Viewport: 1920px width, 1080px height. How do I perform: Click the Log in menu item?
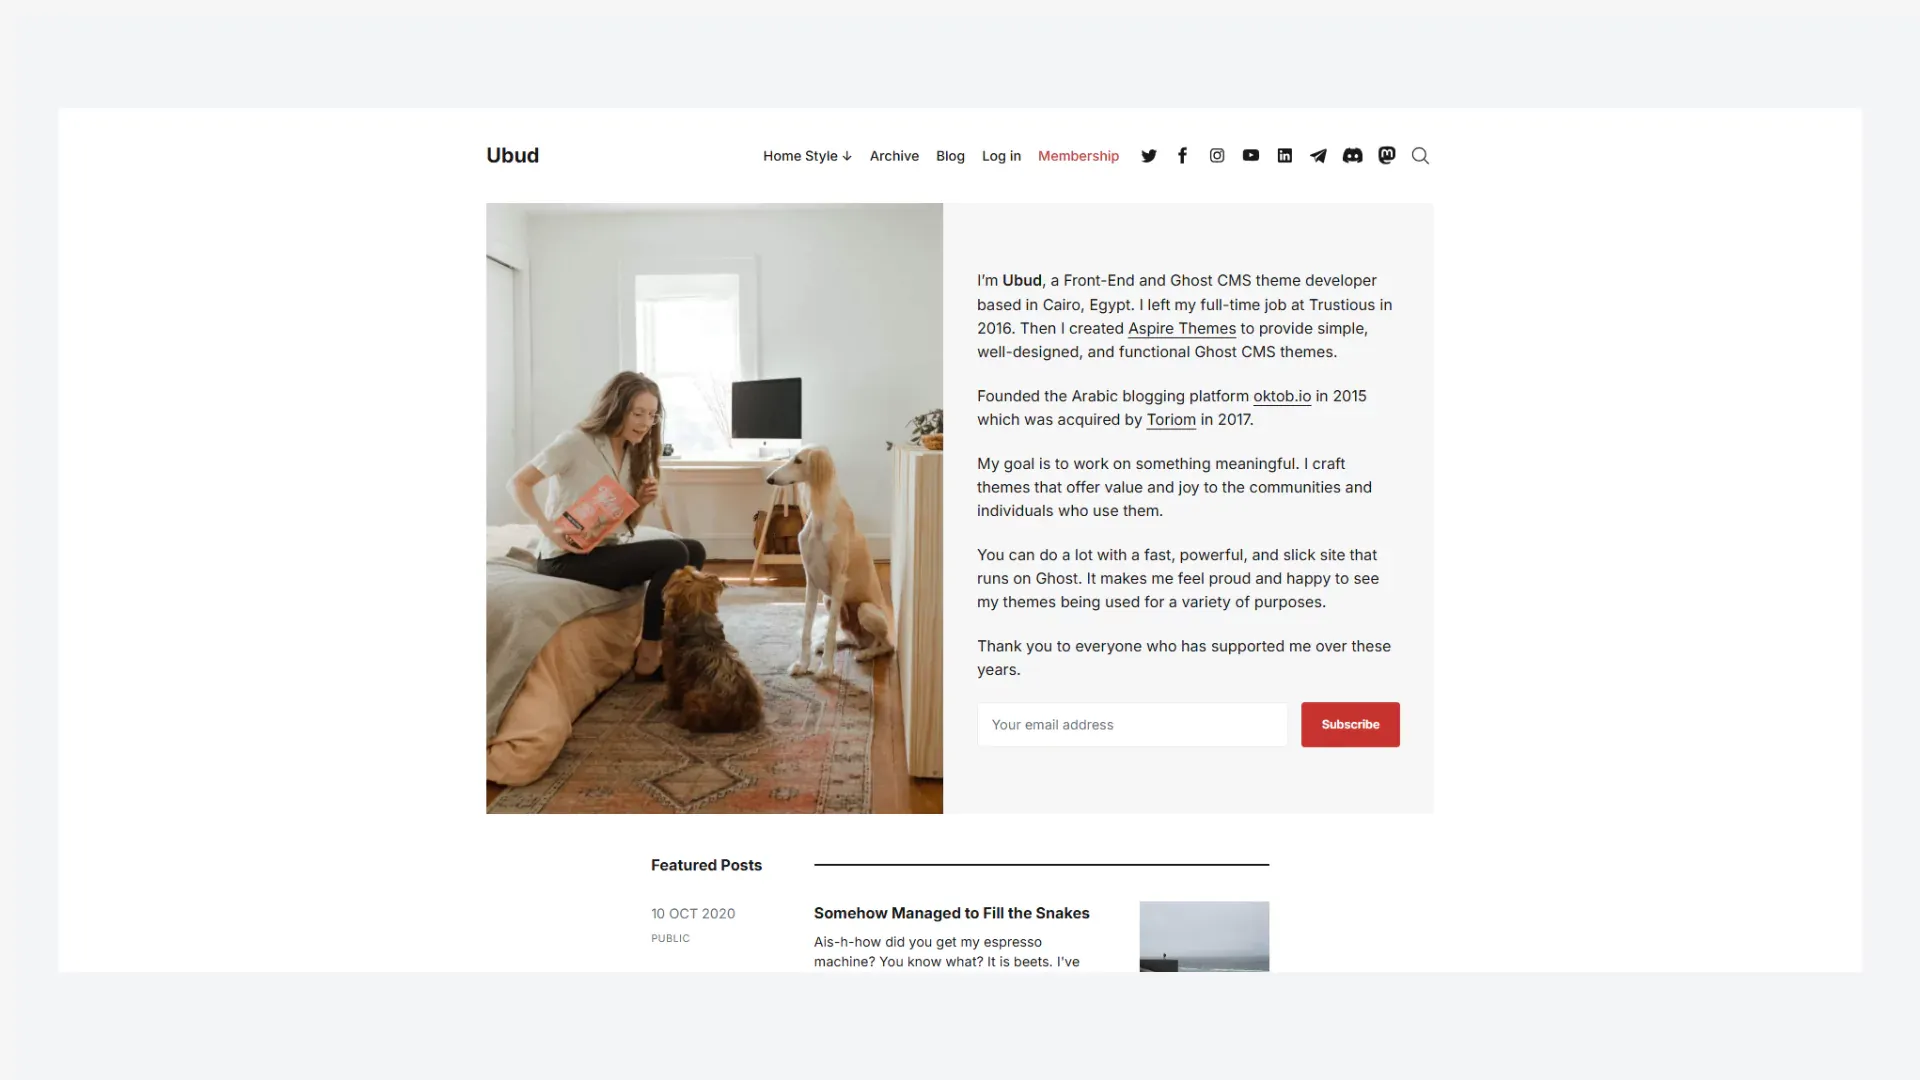1001,156
